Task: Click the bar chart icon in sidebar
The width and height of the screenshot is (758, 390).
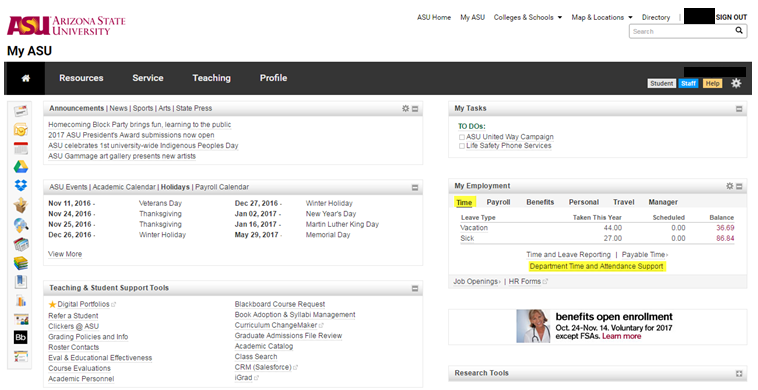Action: [x=21, y=301]
